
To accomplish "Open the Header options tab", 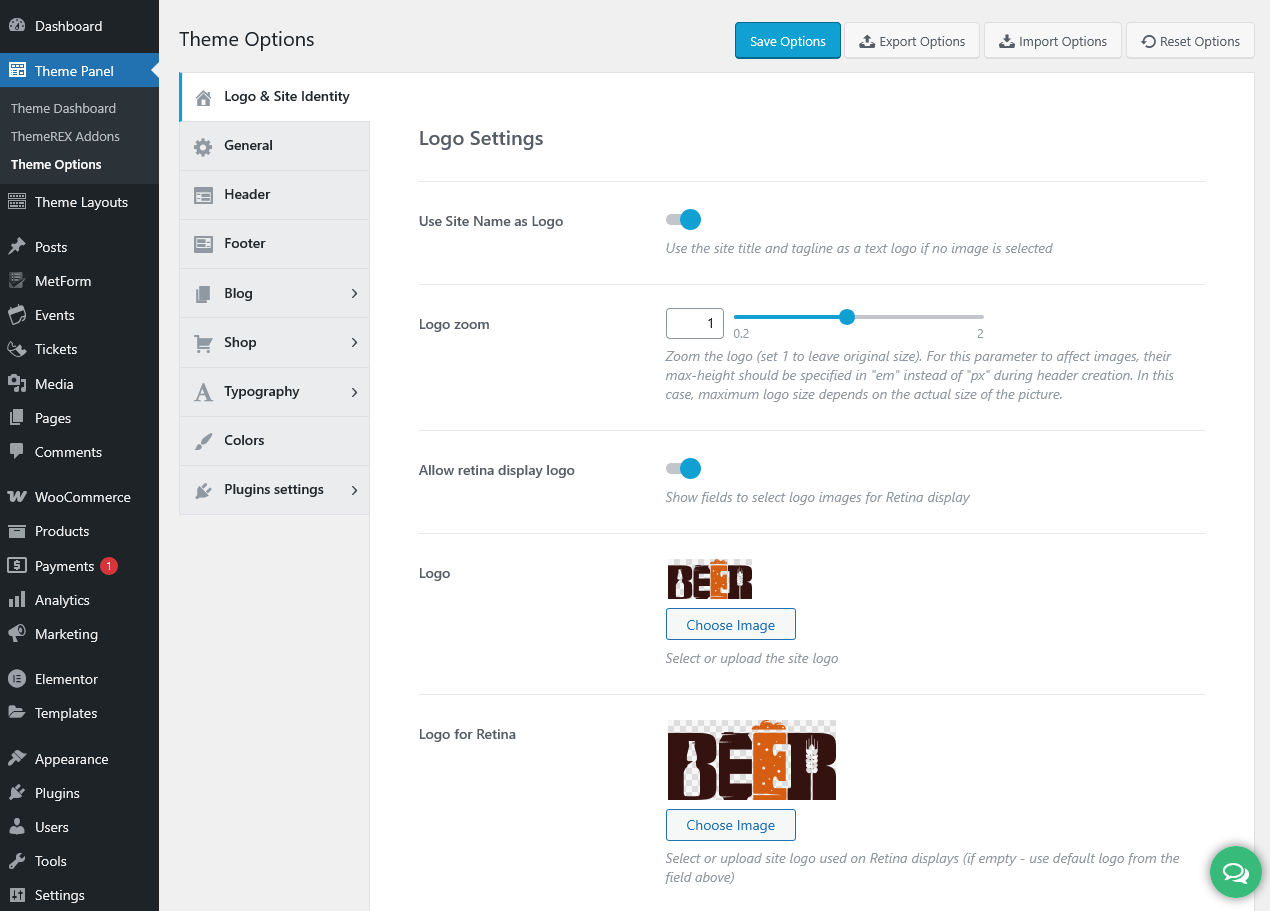I will coord(247,195).
